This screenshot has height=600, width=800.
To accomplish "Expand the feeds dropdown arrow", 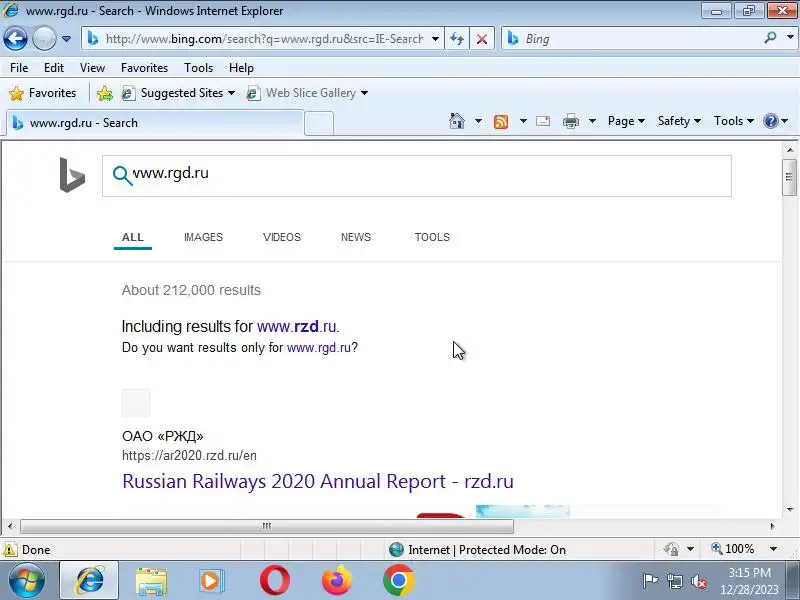I will point(523,121).
